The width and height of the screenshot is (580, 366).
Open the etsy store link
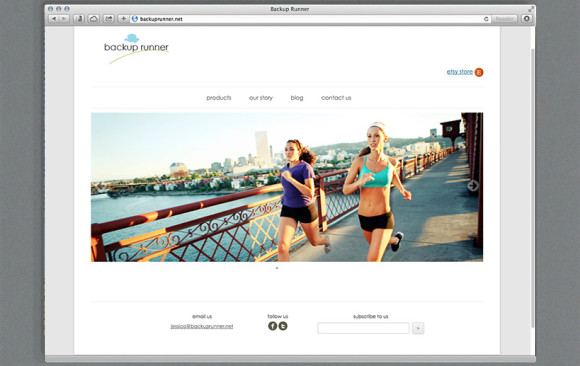[x=459, y=72]
